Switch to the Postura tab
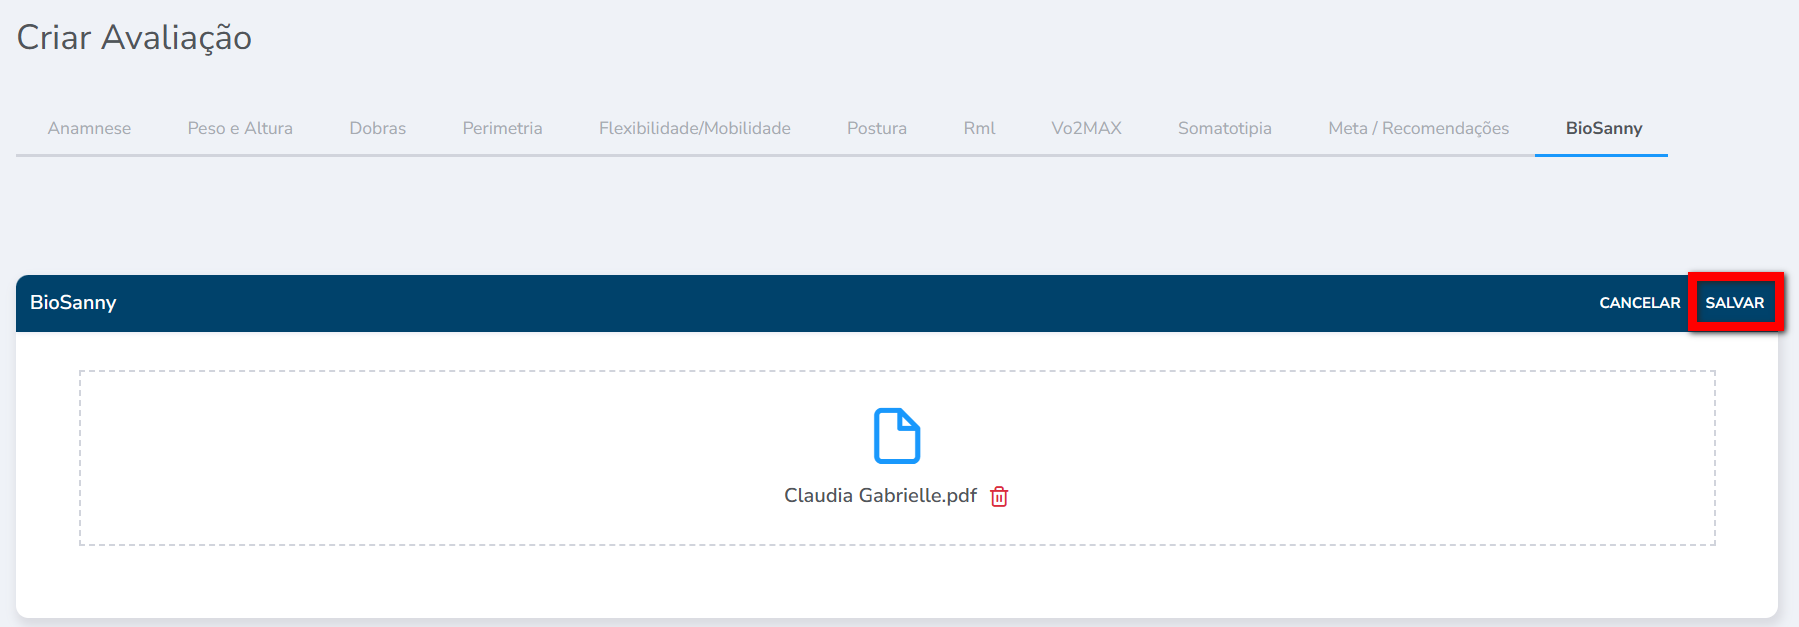Image resolution: width=1799 pixels, height=627 pixels. point(876,128)
